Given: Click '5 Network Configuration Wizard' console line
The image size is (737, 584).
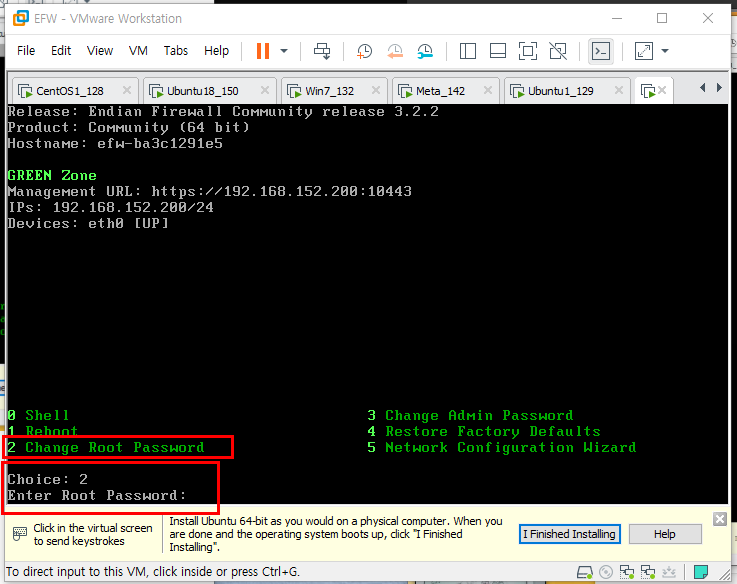Looking at the screenshot, I should coord(502,447).
